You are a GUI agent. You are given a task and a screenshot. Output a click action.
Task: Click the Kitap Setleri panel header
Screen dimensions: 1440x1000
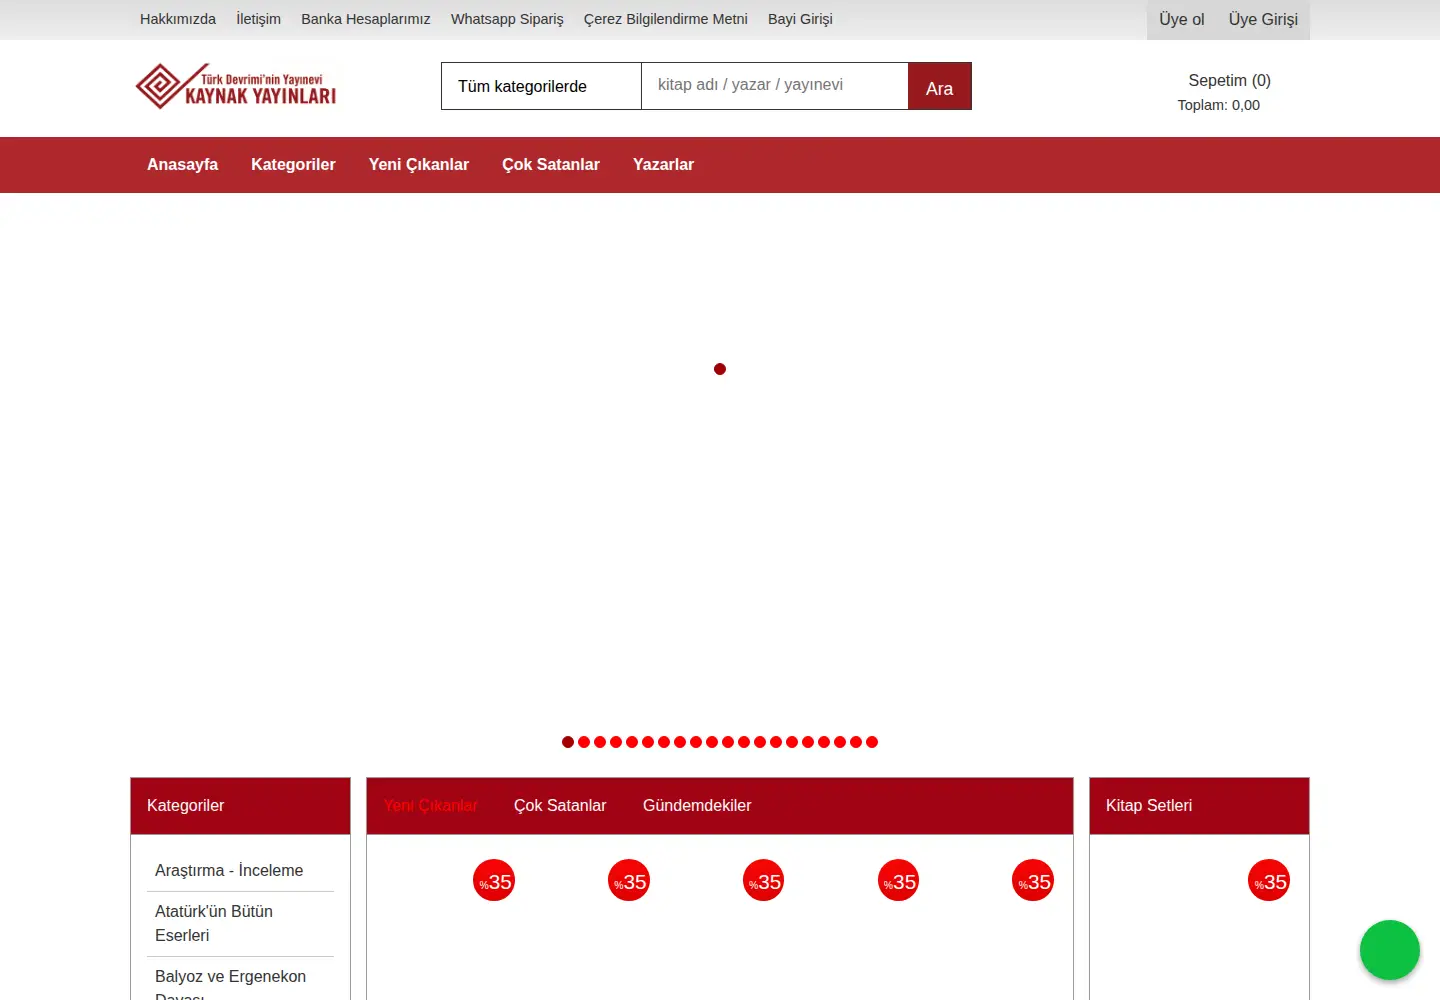click(x=1199, y=806)
